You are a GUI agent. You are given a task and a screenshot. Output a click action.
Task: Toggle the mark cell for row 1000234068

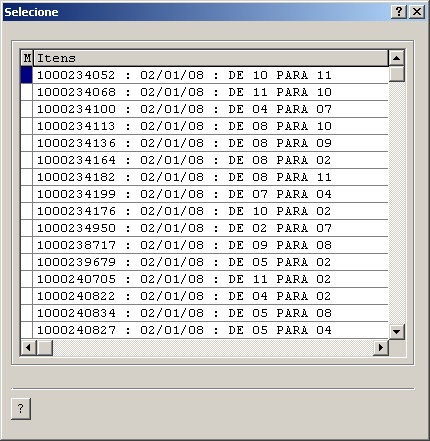click(x=27, y=92)
